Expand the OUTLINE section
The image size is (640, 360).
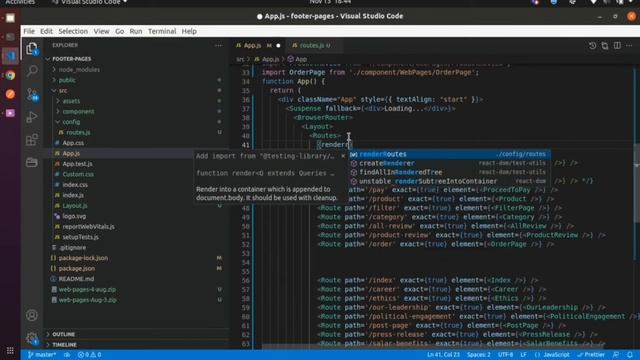coord(63,334)
